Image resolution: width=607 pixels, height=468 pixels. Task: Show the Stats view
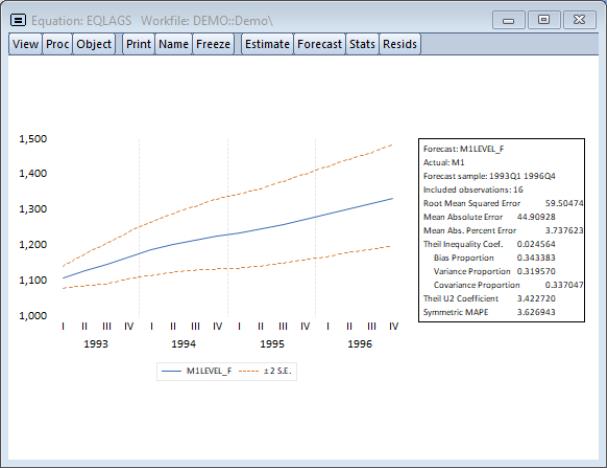click(x=361, y=44)
